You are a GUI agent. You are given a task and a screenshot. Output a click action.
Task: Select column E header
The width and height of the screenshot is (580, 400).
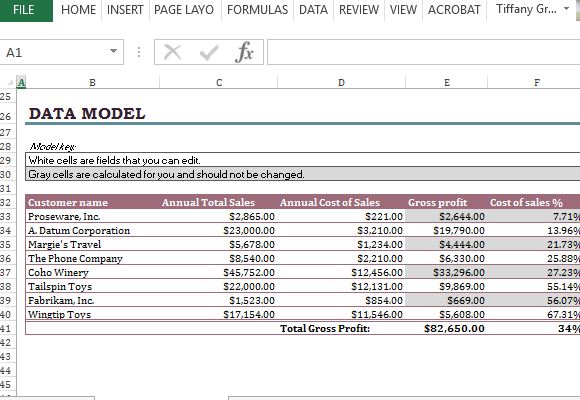[447, 83]
